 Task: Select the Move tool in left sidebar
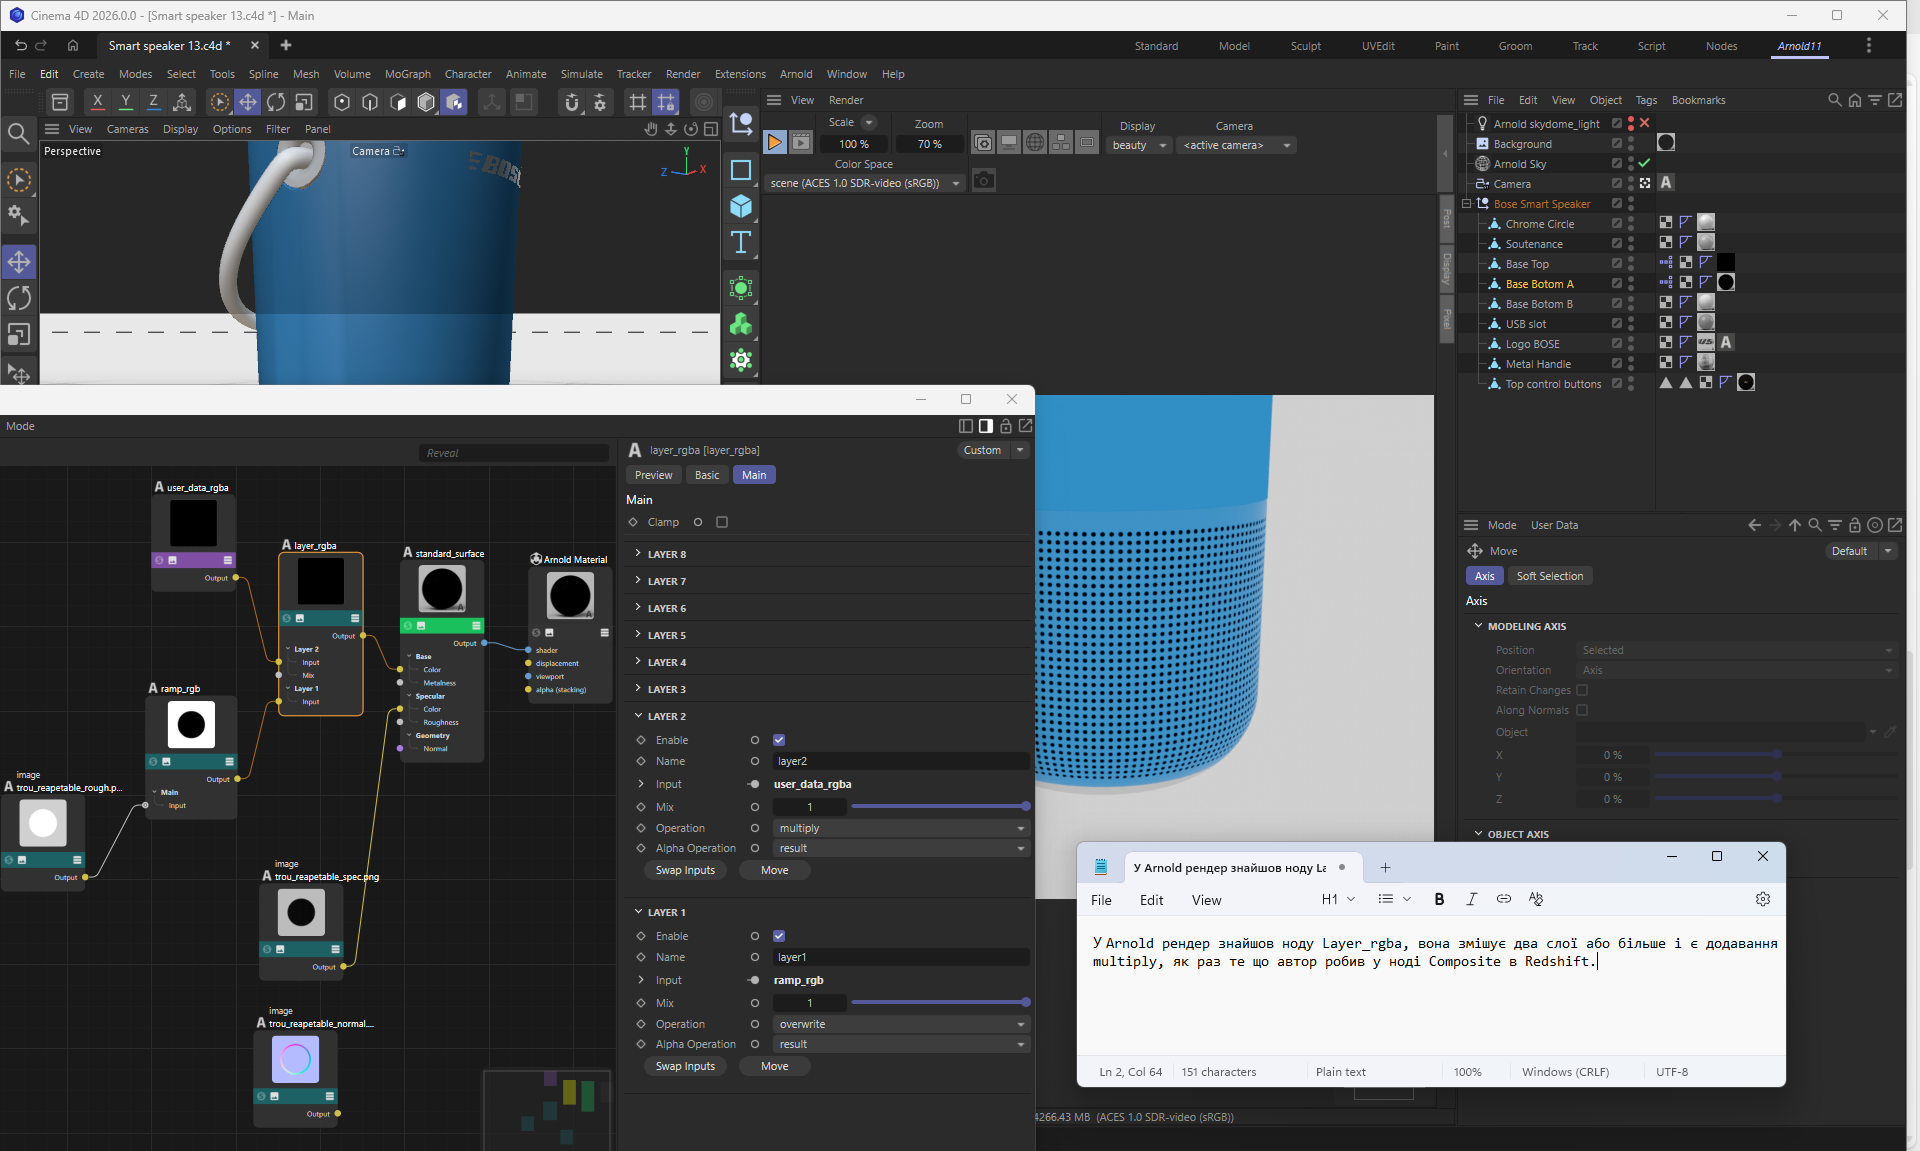19,262
